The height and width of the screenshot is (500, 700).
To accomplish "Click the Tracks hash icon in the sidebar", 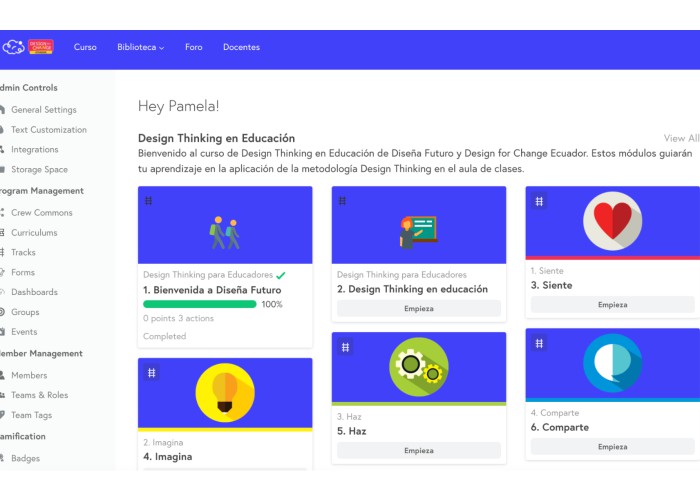I will (2, 252).
